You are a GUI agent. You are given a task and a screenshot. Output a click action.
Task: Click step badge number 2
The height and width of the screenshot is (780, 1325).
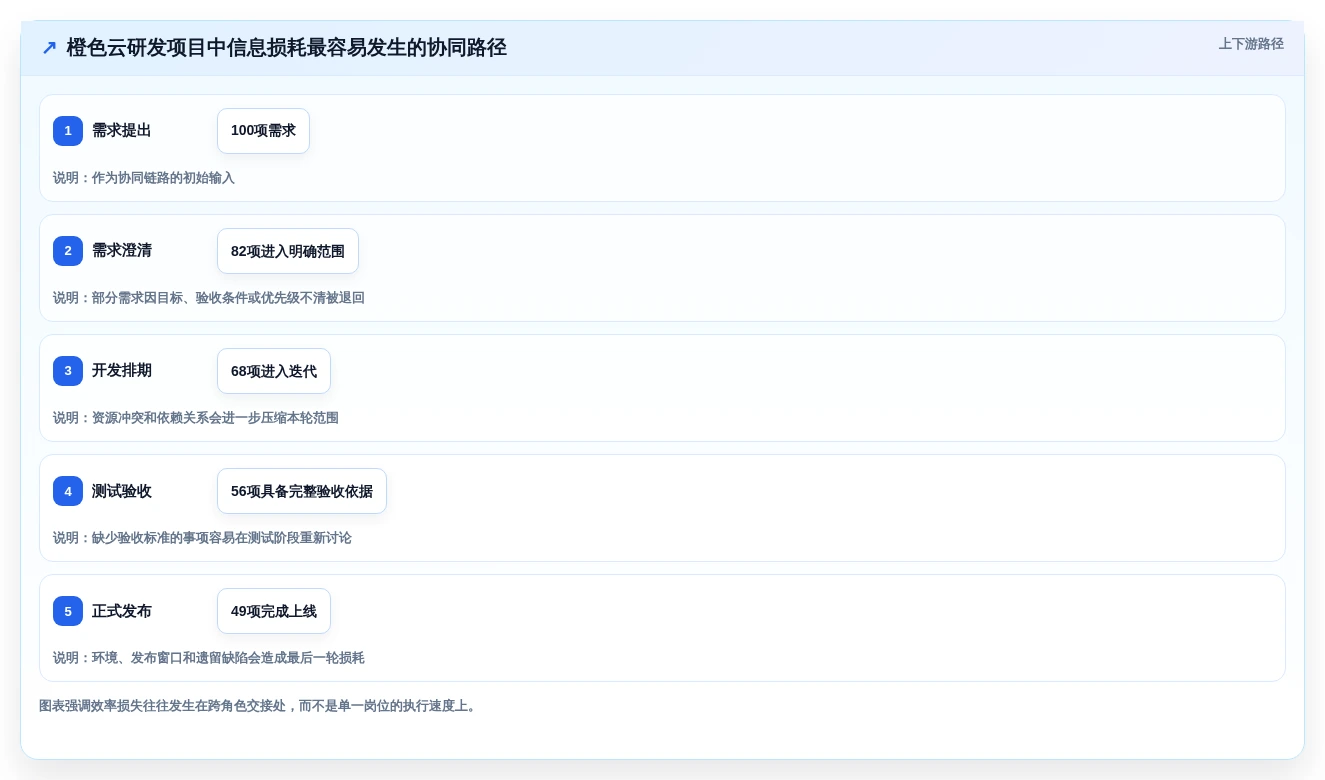(68, 251)
